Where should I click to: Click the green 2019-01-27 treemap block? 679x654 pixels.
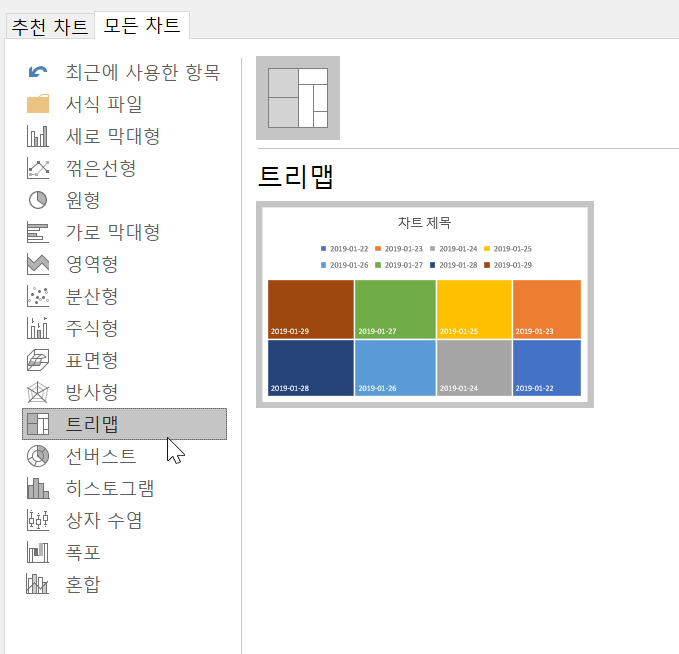click(395, 309)
